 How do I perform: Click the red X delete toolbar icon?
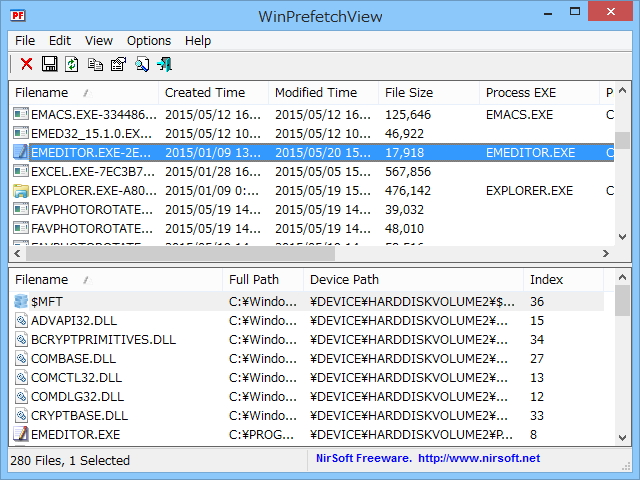click(x=27, y=64)
